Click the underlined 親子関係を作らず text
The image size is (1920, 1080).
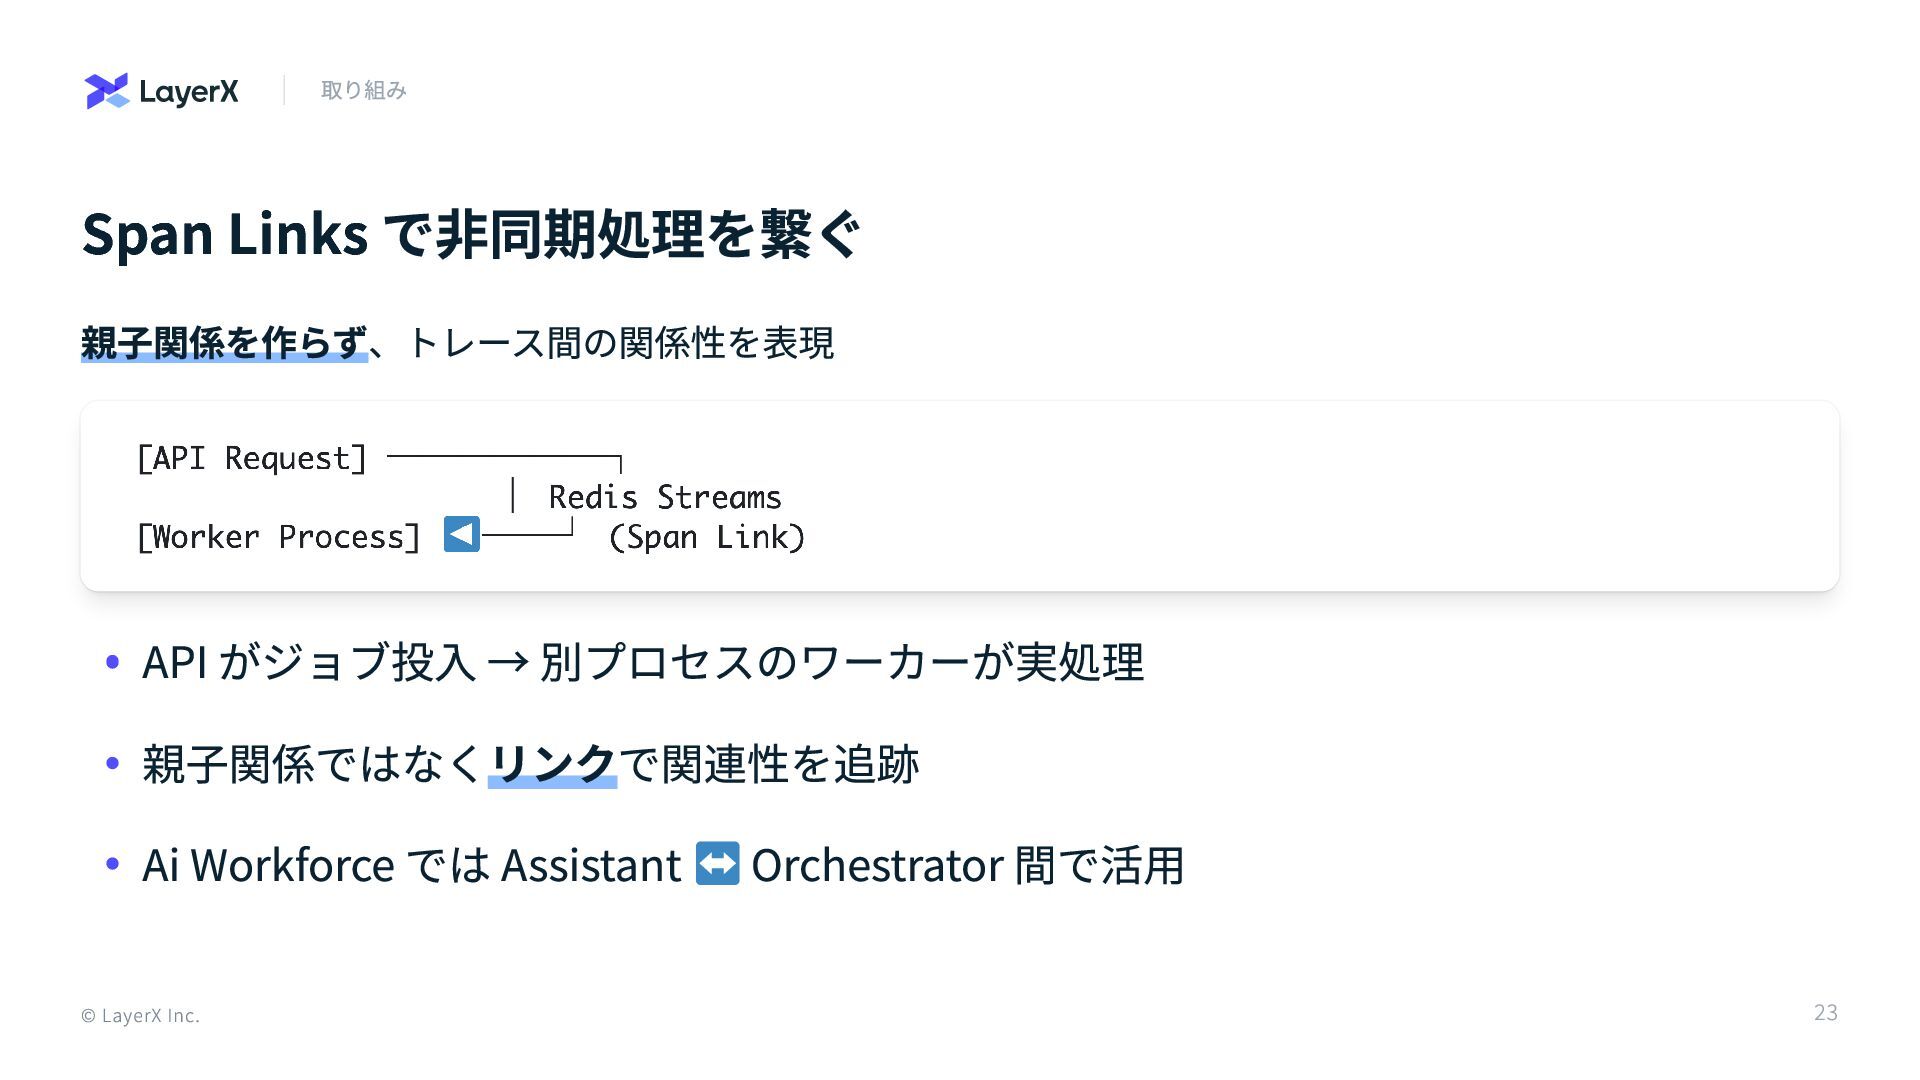(223, 343)
